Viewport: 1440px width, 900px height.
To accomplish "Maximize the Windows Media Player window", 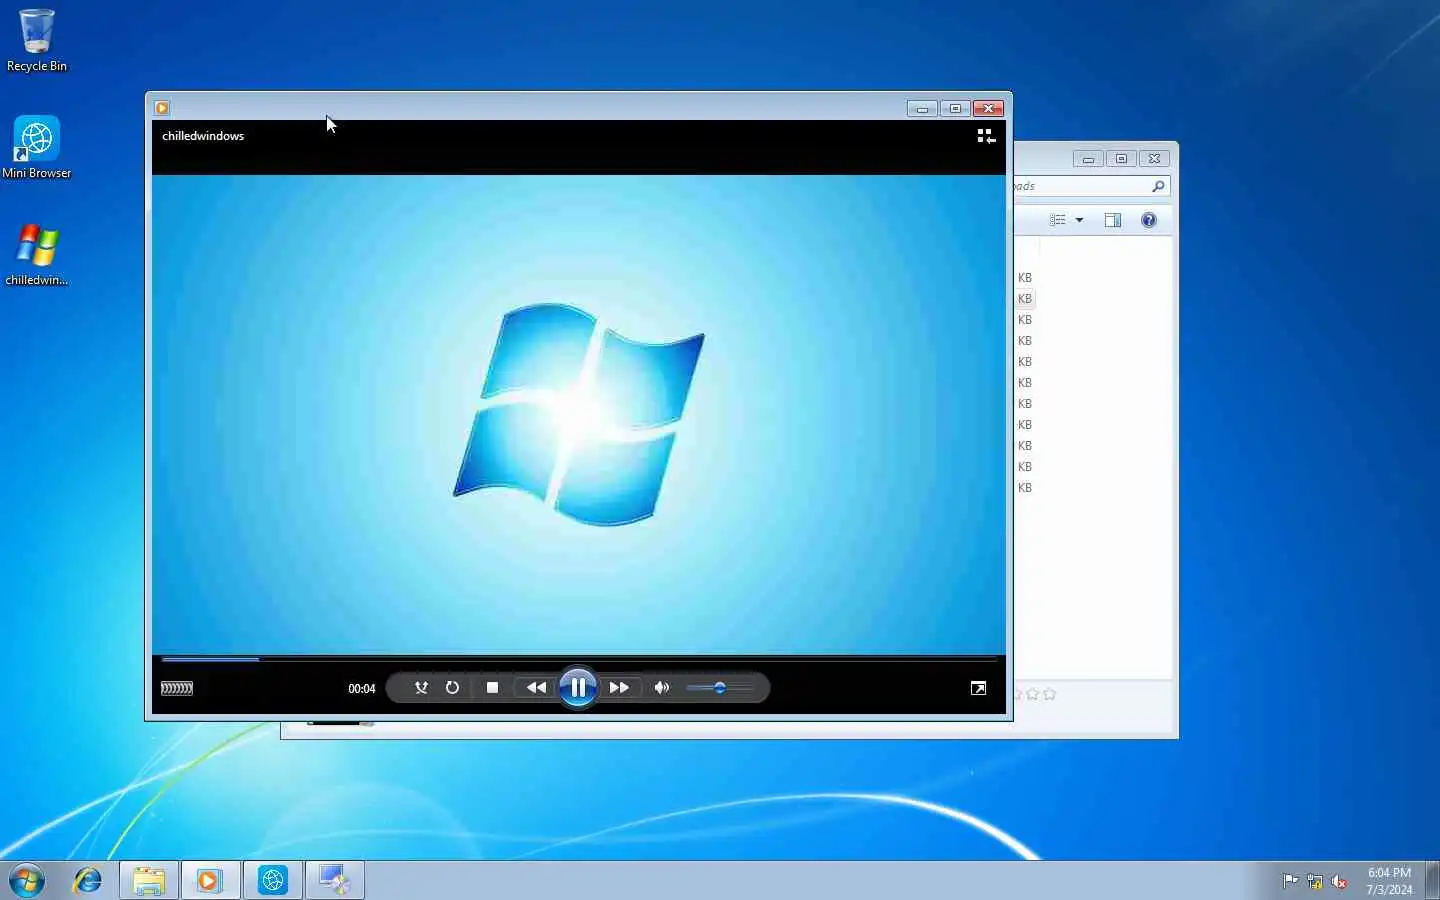I will coord(955,108).
